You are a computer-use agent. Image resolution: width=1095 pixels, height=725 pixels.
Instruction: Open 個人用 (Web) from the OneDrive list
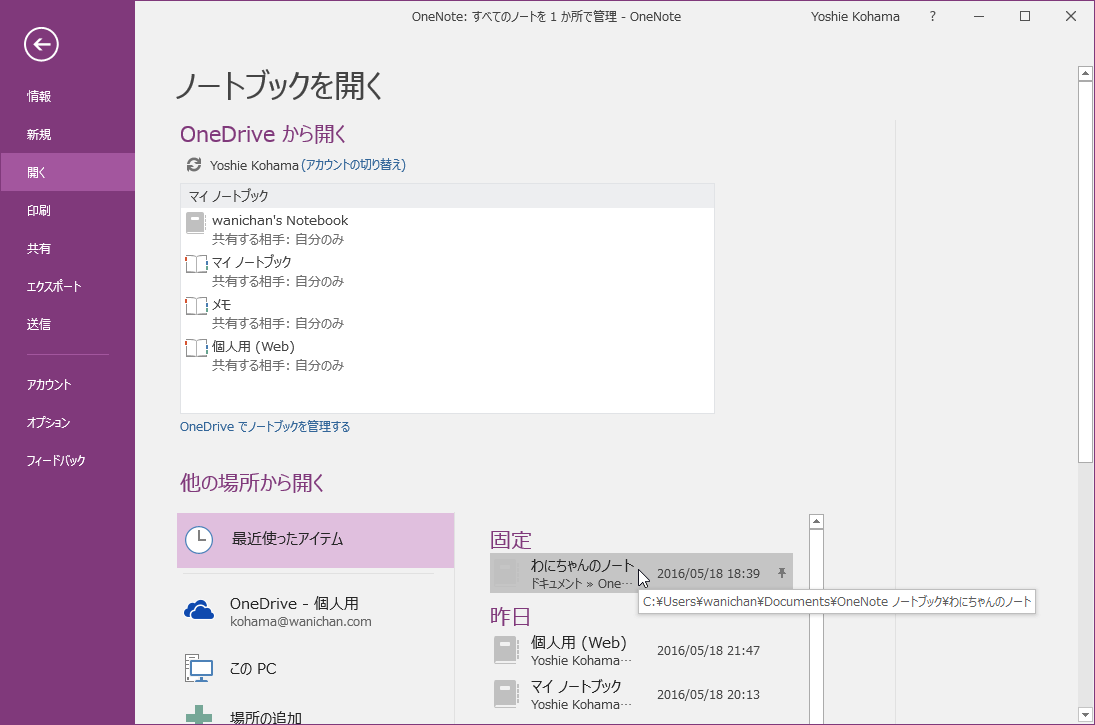[447, 355]
